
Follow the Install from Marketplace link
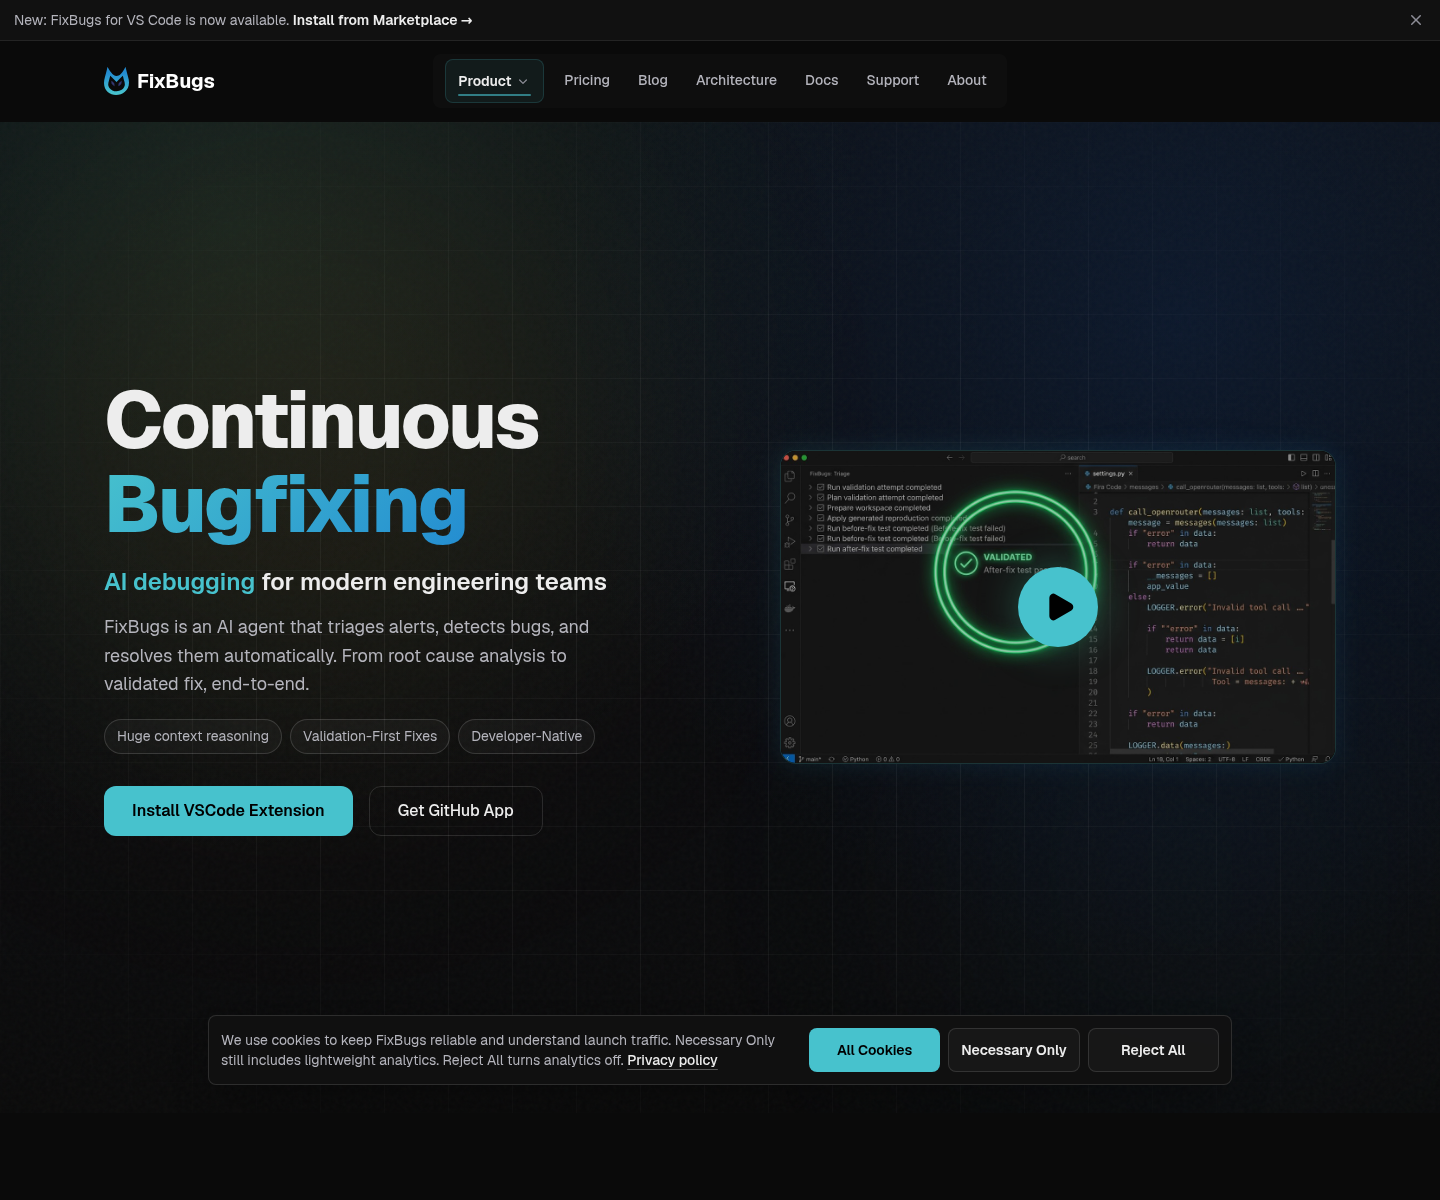tap(382, 20)
